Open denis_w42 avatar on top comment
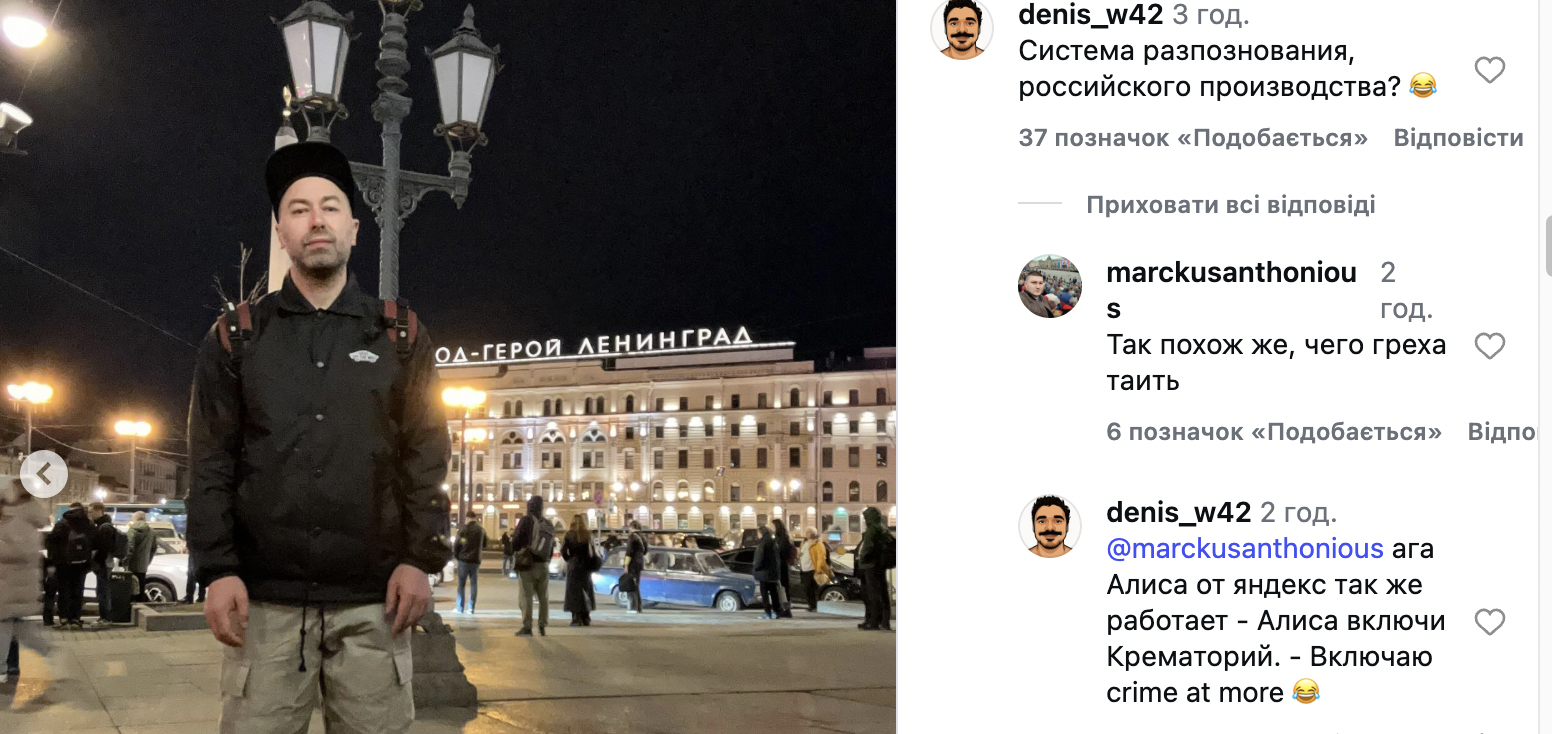Viewport: 1552px width, 734px height. coord(962,29)
